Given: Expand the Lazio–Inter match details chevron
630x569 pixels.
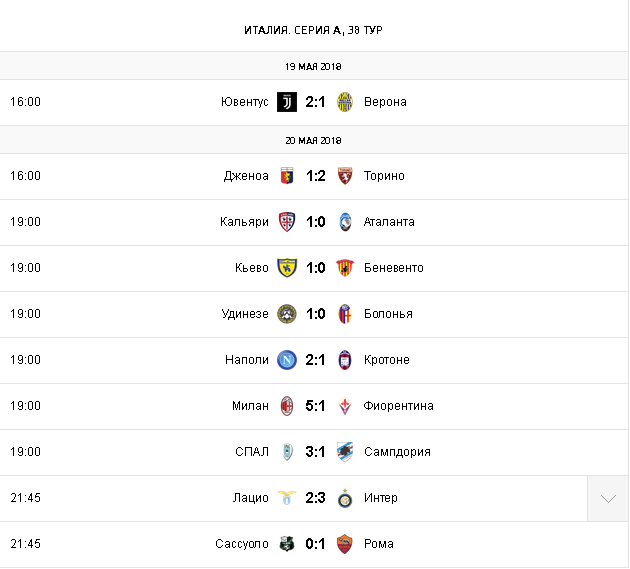Looking at the screenshot, I should tap(608, 498).
